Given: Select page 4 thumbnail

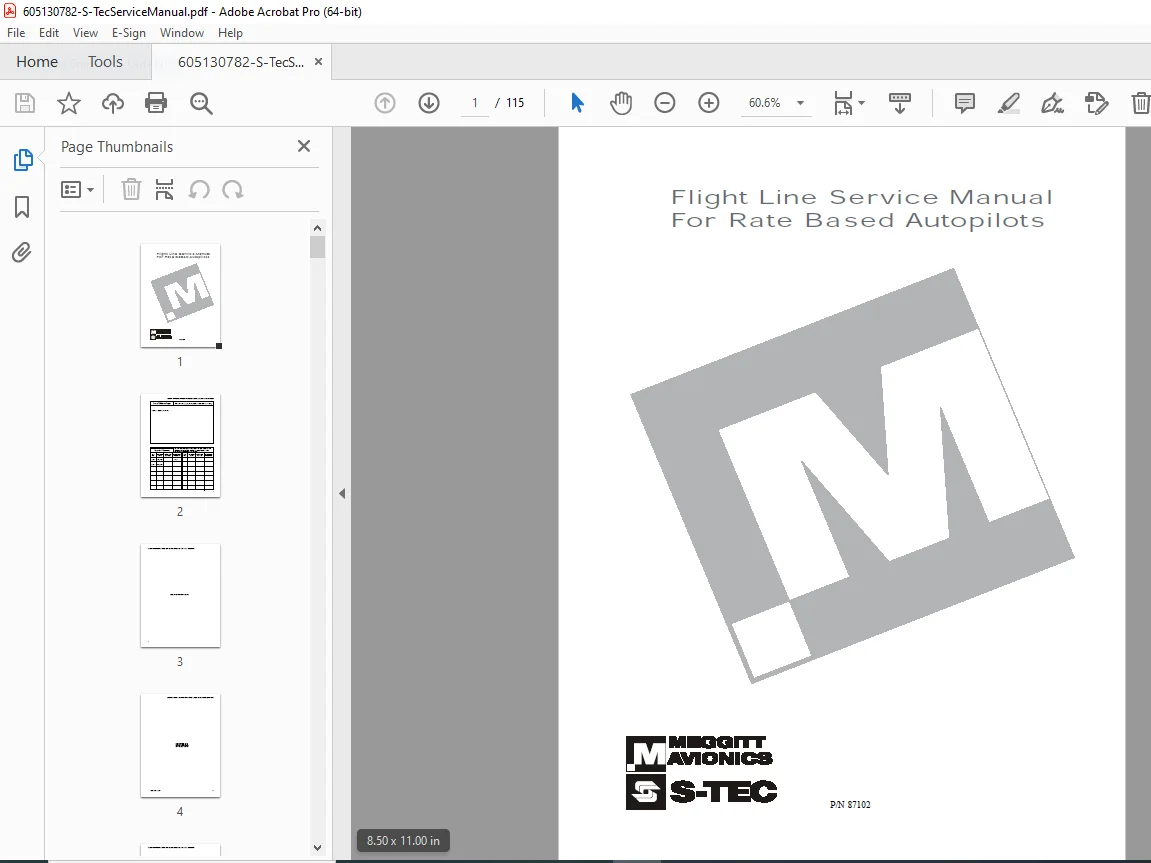Looking at the screenshot, I should pyautogui.click(x=181, y=746).
